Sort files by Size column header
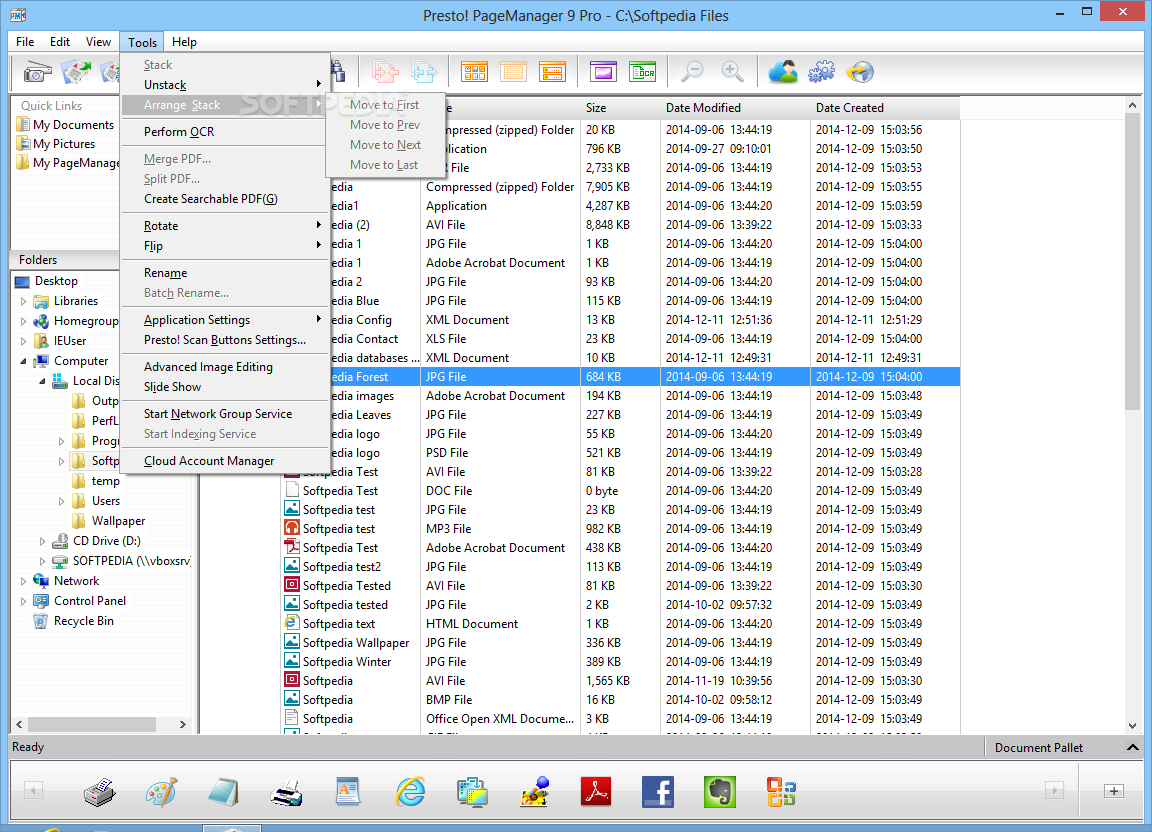Image resolution: width=1152 pixels, height=832 pixels. click(620, 107)
